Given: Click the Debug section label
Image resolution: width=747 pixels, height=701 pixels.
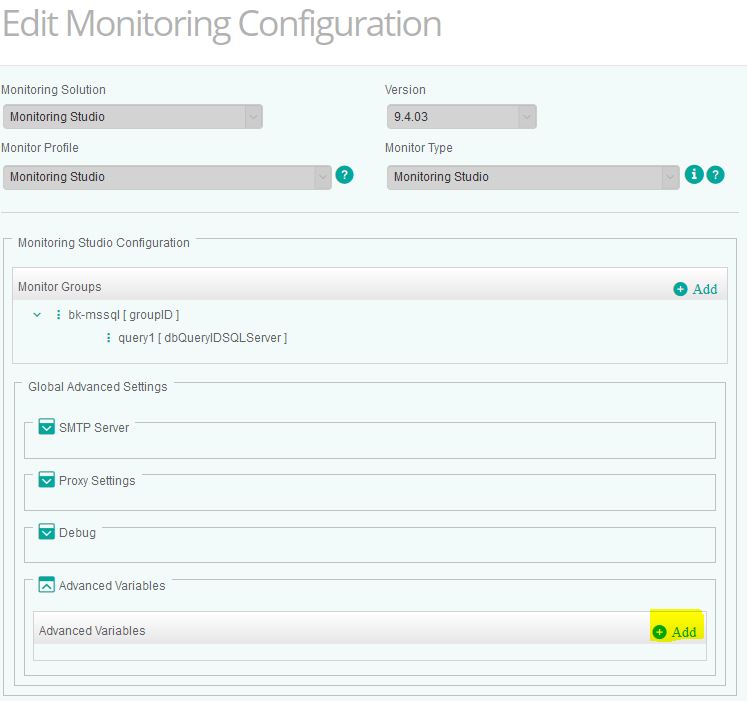Looking at the screenshot, I should click(x=77, y=532).
